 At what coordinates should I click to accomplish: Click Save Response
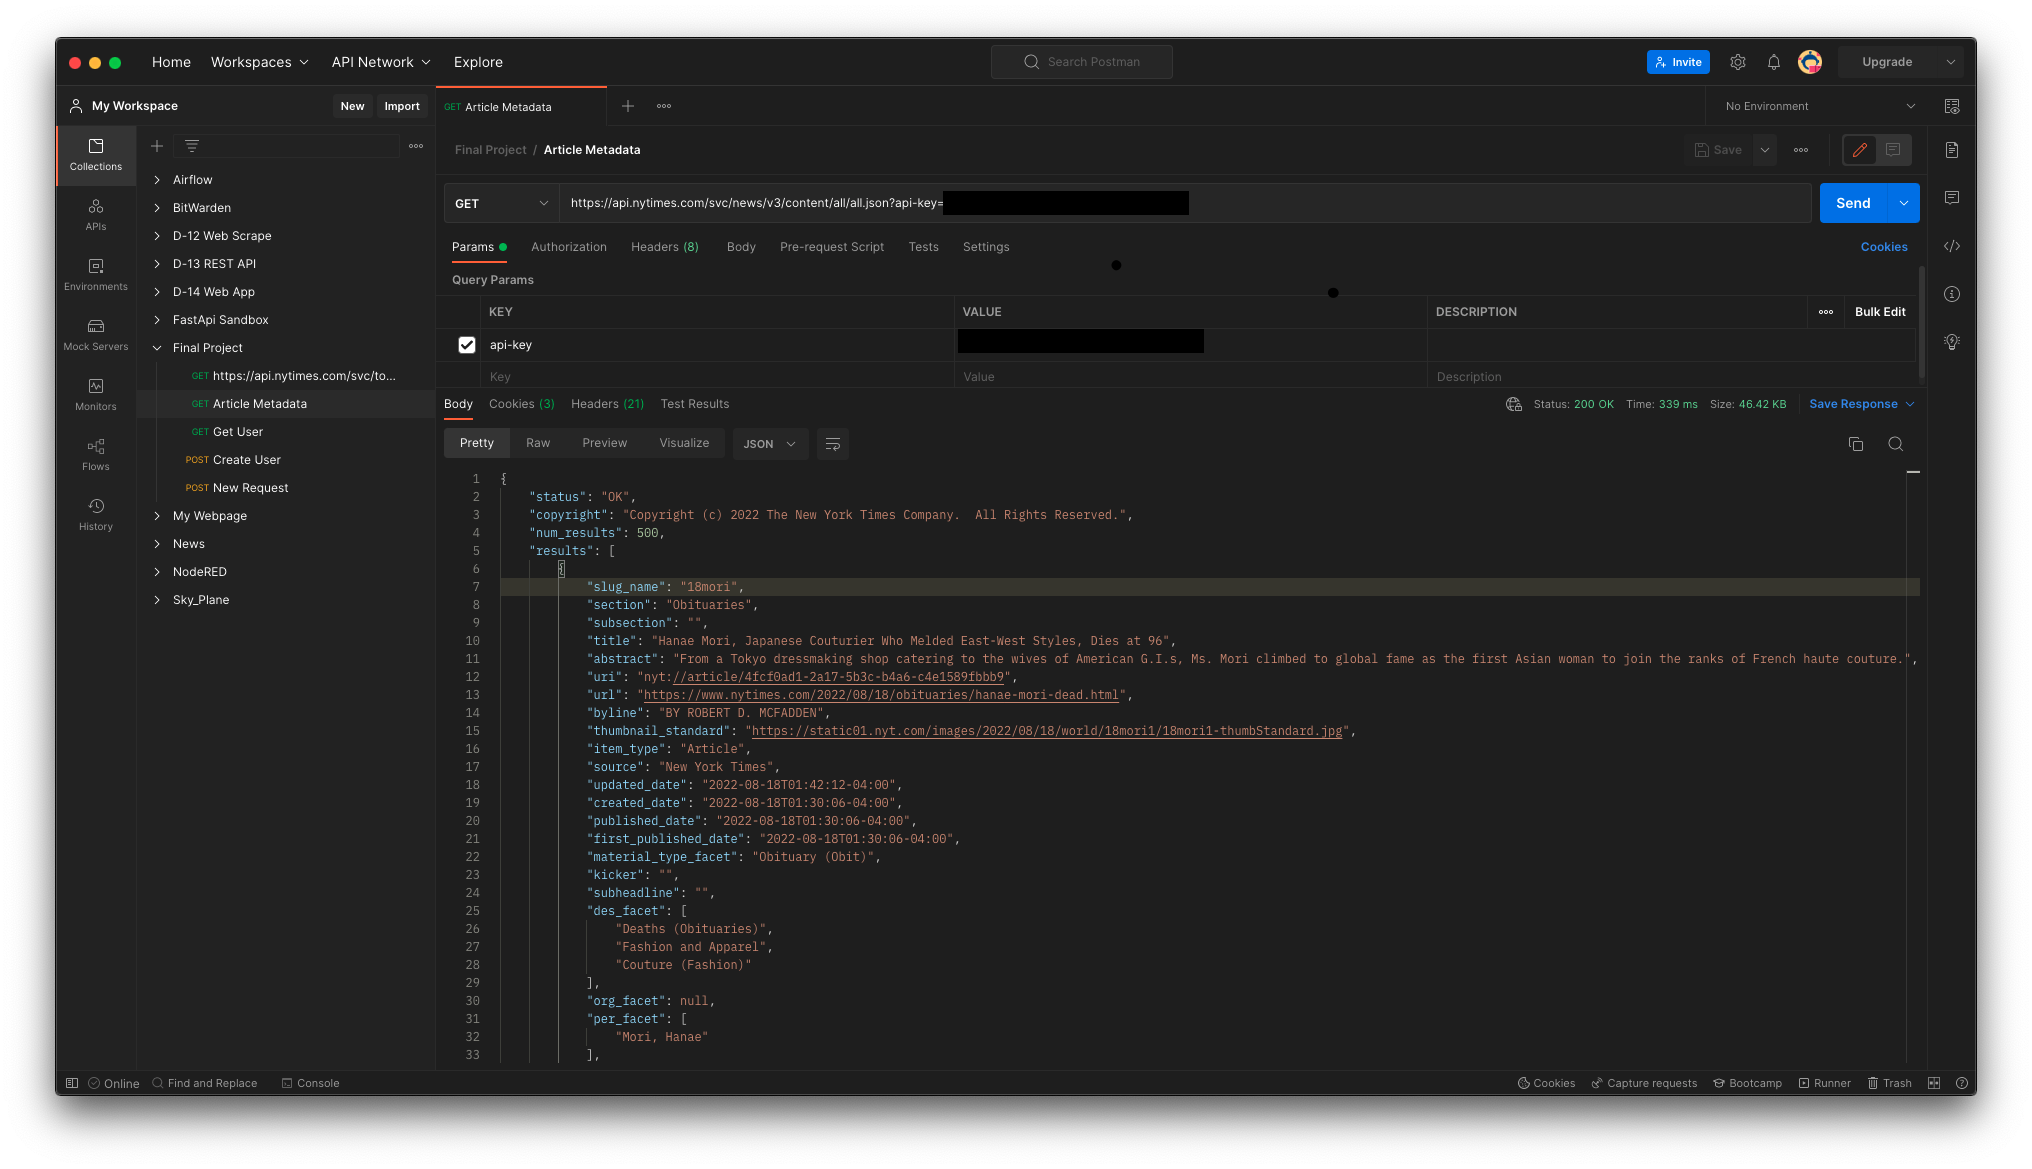pos(1853,404)
